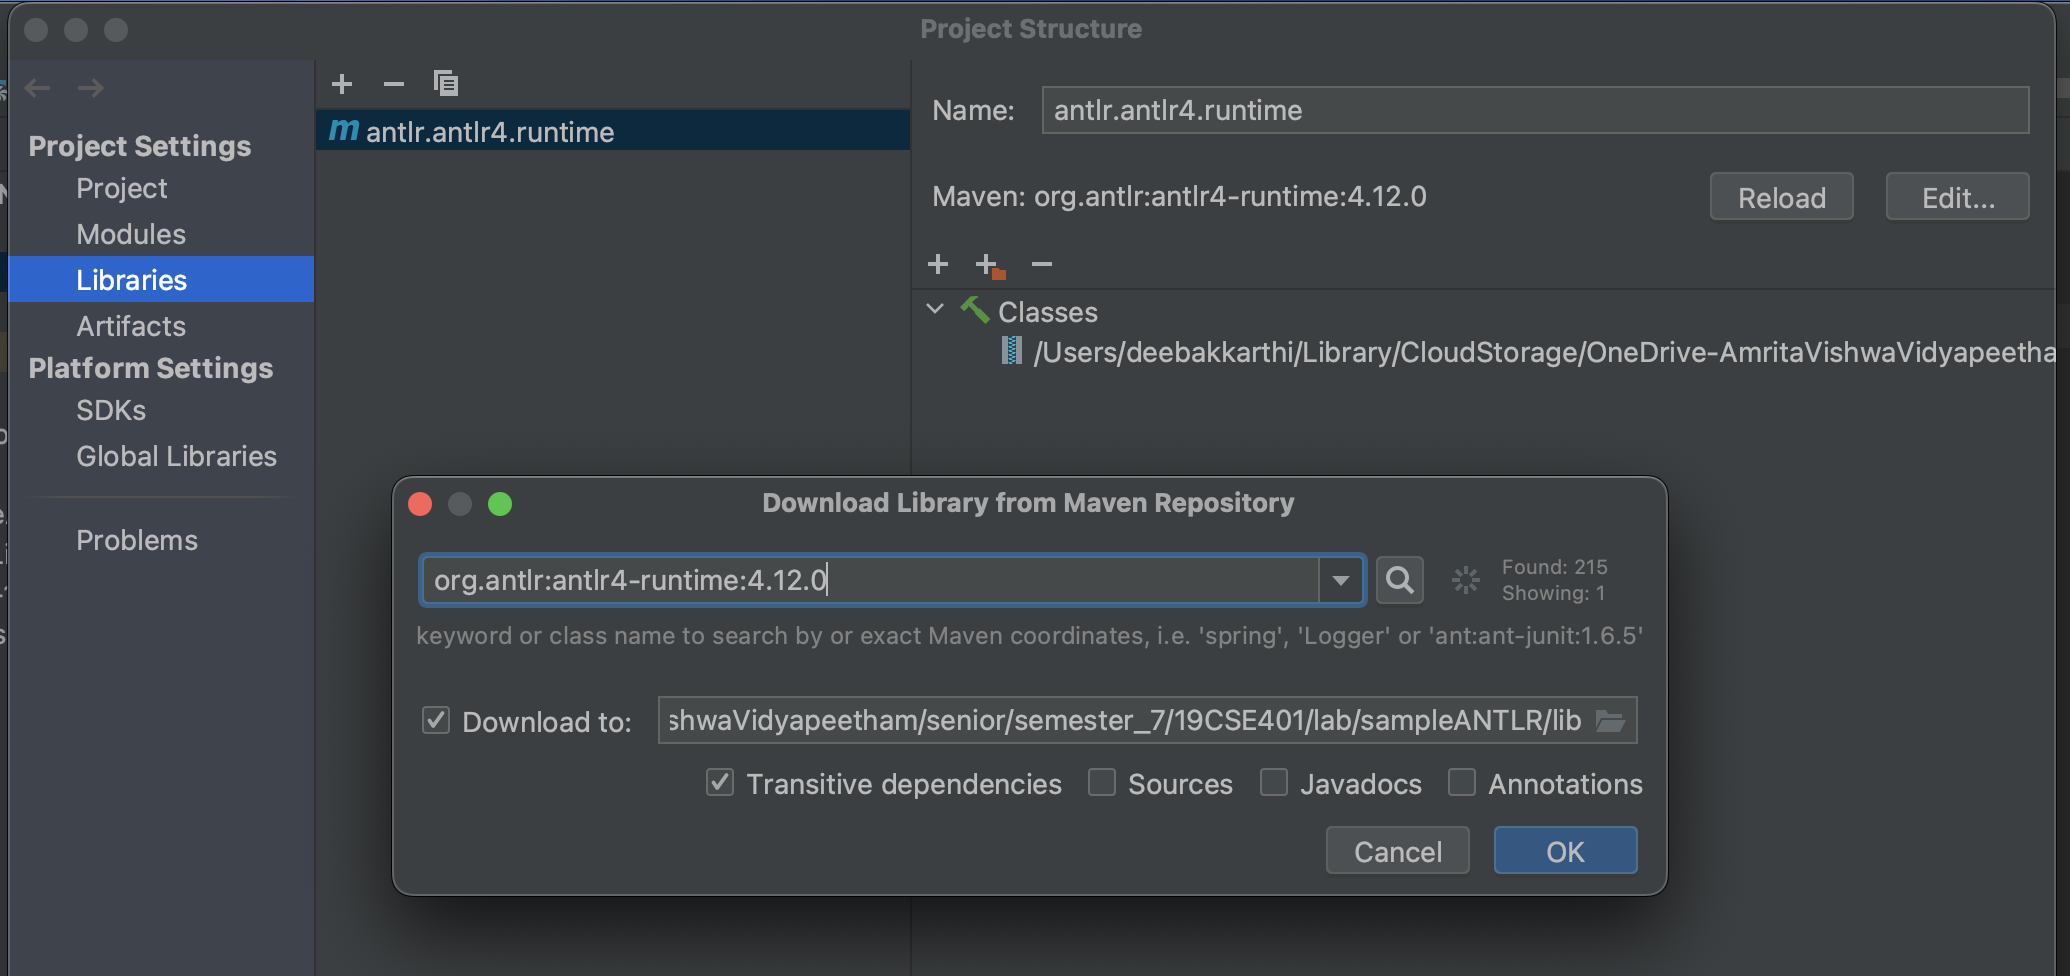Select SDKs under Platform Settings
Image resolution: width=2070 pixels, height=976 pixels.
click(x=111, y=410)
